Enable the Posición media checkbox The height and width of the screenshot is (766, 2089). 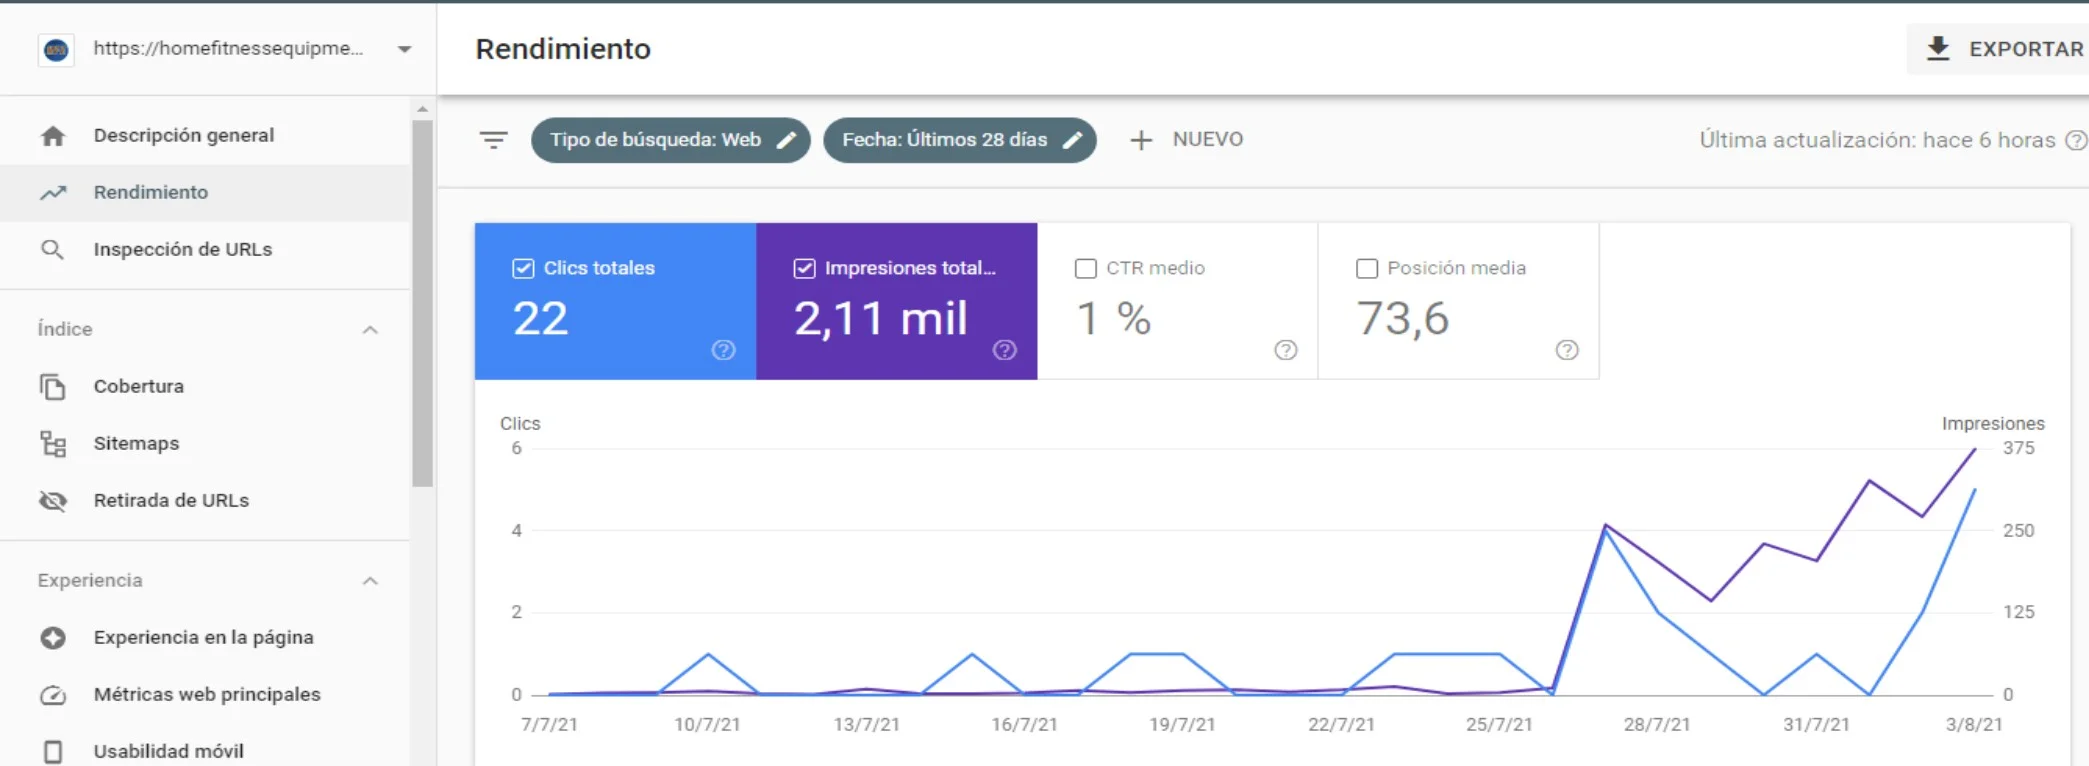coord(1367,268)
